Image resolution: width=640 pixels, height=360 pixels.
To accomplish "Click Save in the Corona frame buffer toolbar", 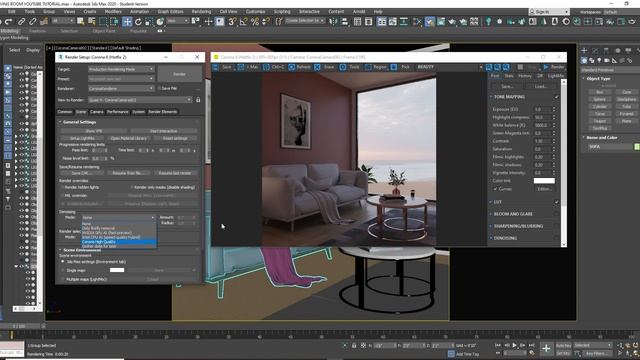I will point(223,67).
